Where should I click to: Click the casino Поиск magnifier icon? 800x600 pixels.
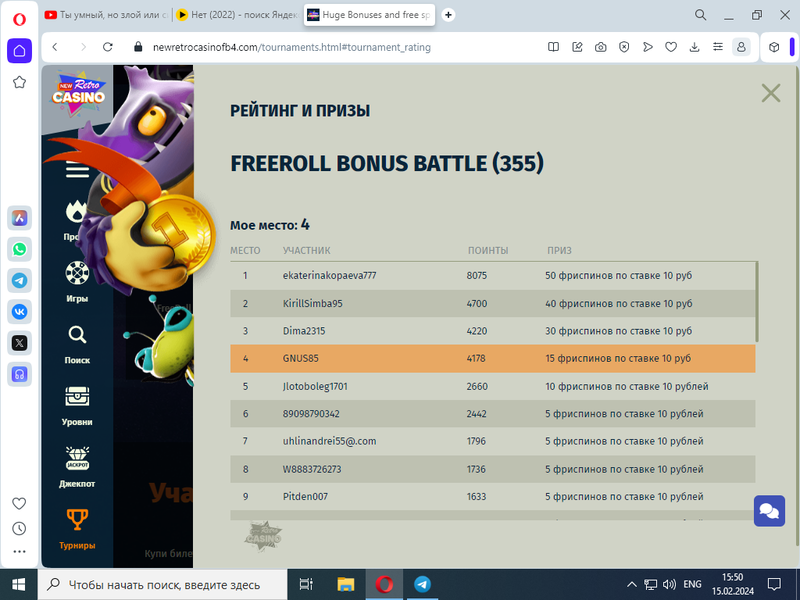click(77, 336)
